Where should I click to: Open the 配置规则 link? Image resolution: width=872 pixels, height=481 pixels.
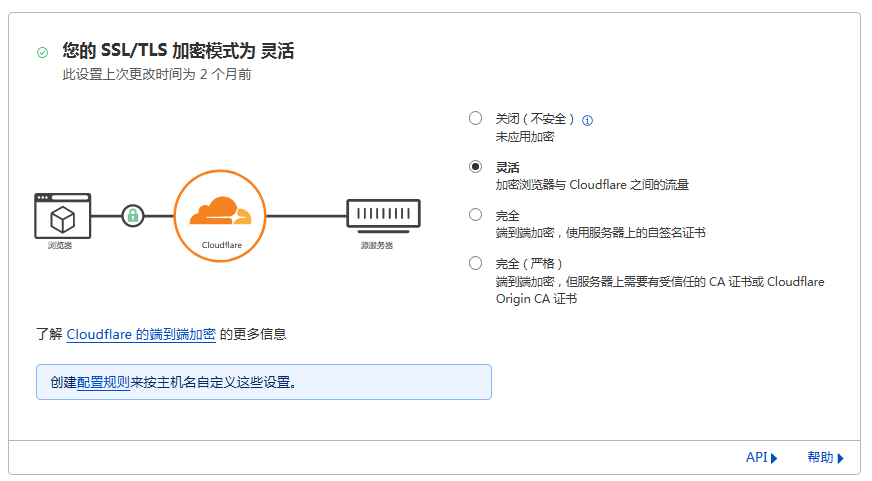pyautogui.click(x=103, y=382)
